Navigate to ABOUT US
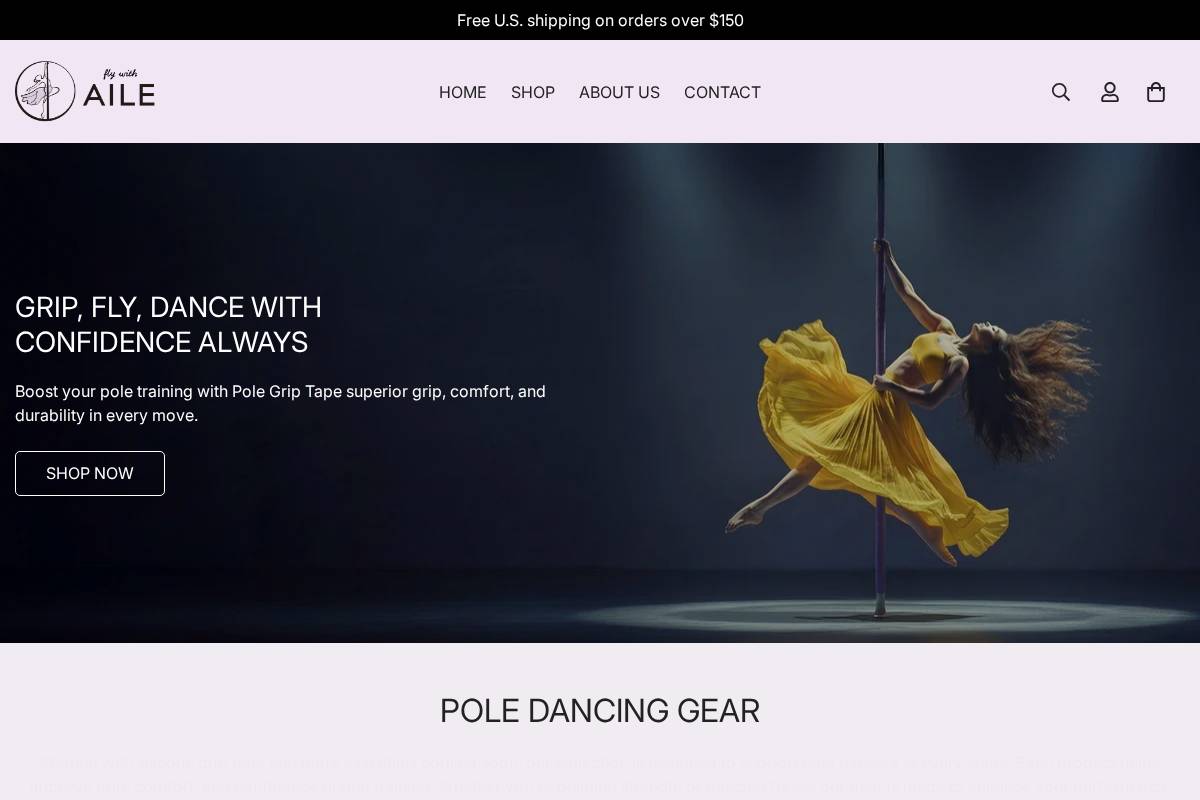This screenshot has height=800, width=1200. coord(619,92)
